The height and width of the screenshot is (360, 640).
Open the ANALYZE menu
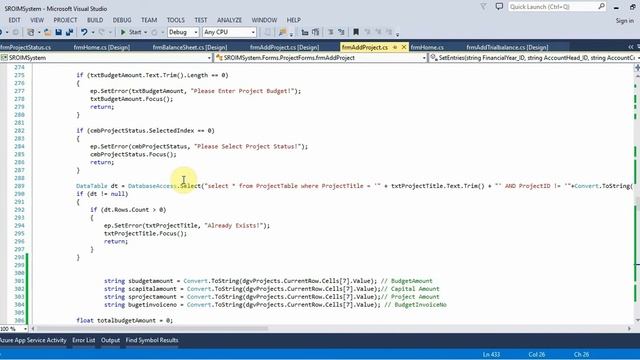coord(229,20)
